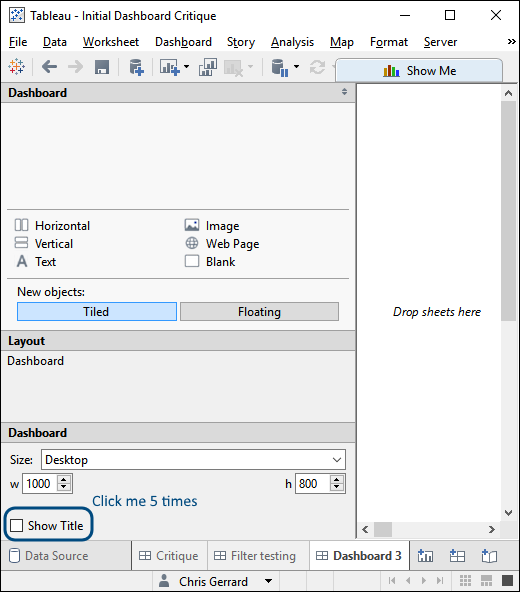Image resolution: width=520 pixels, height=592 pixels.
Task: Click the Save disk icon
Action: [102, 67]
